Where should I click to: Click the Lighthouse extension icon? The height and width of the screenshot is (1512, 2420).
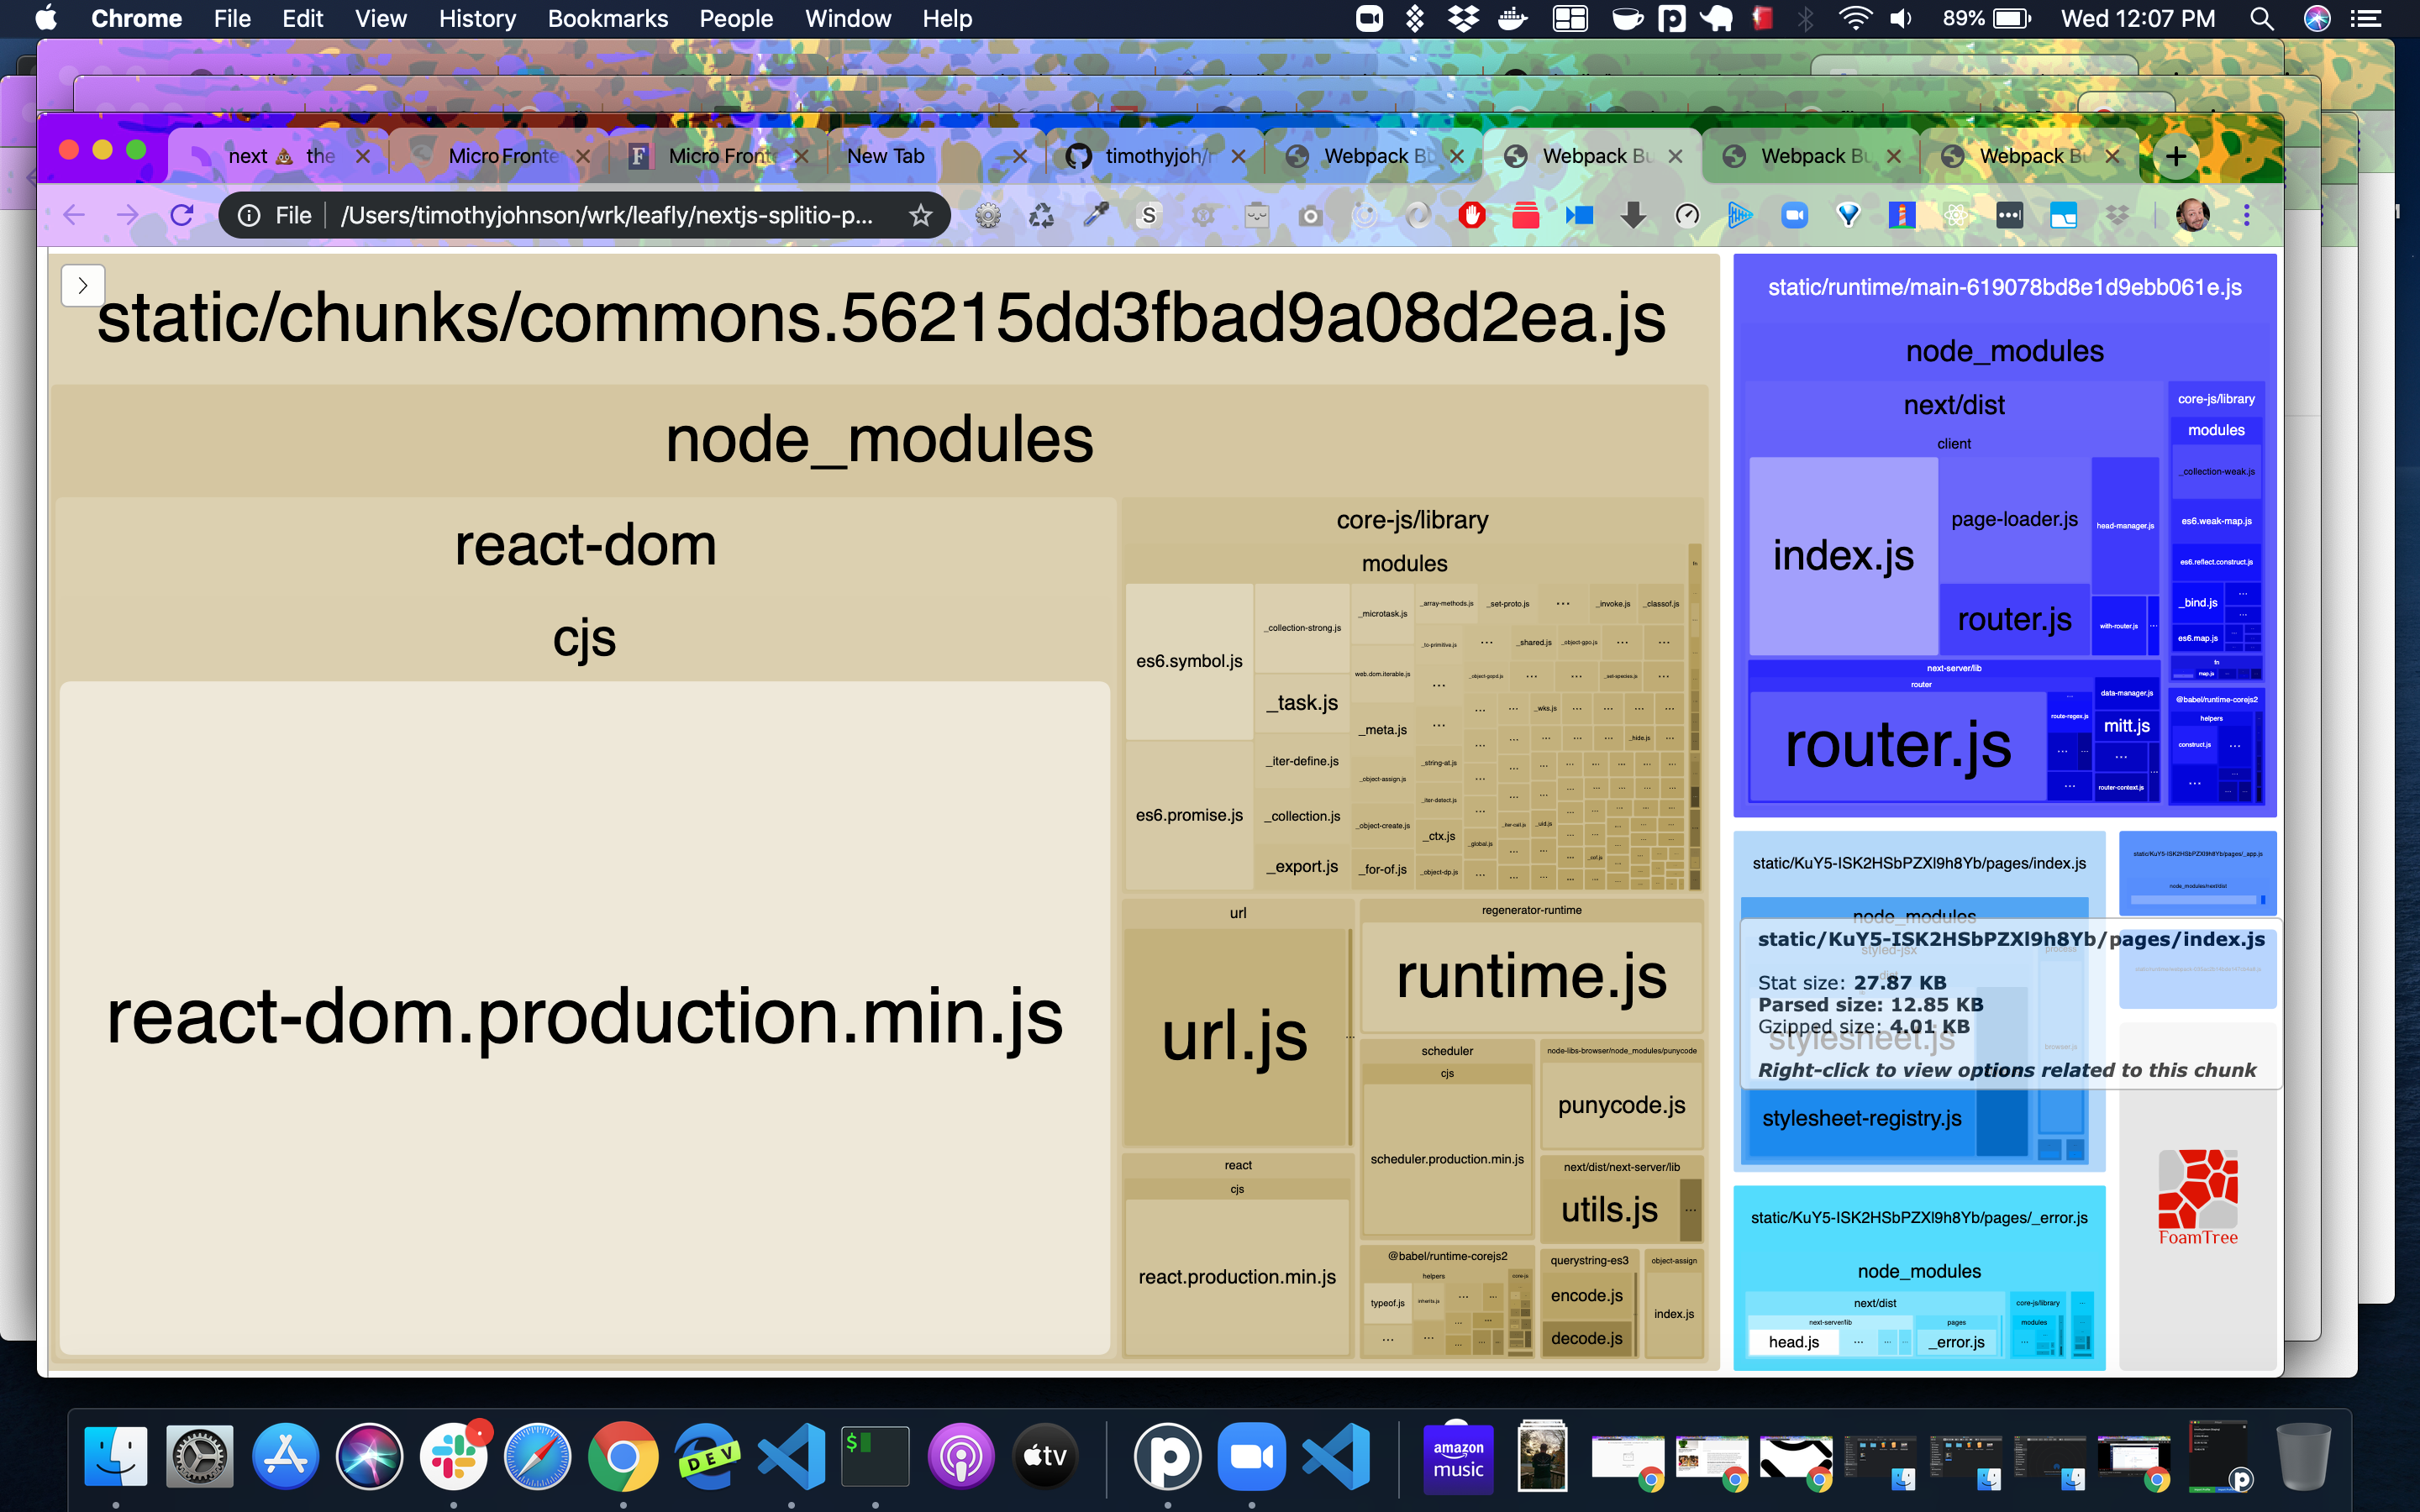1902,215
